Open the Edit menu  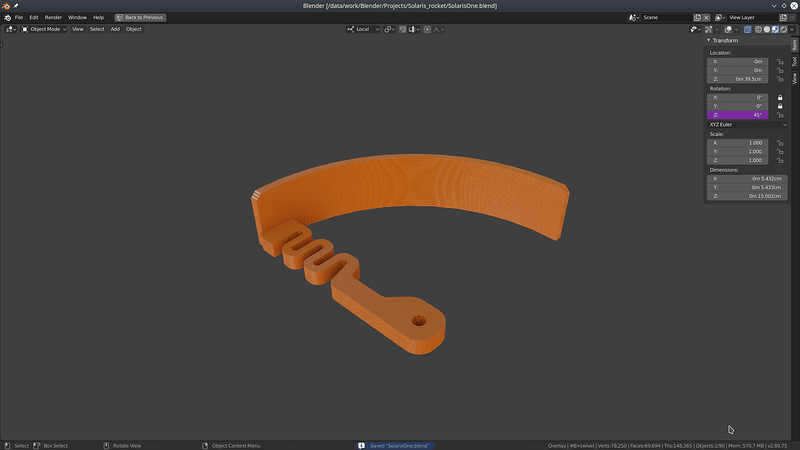(34, 17)
